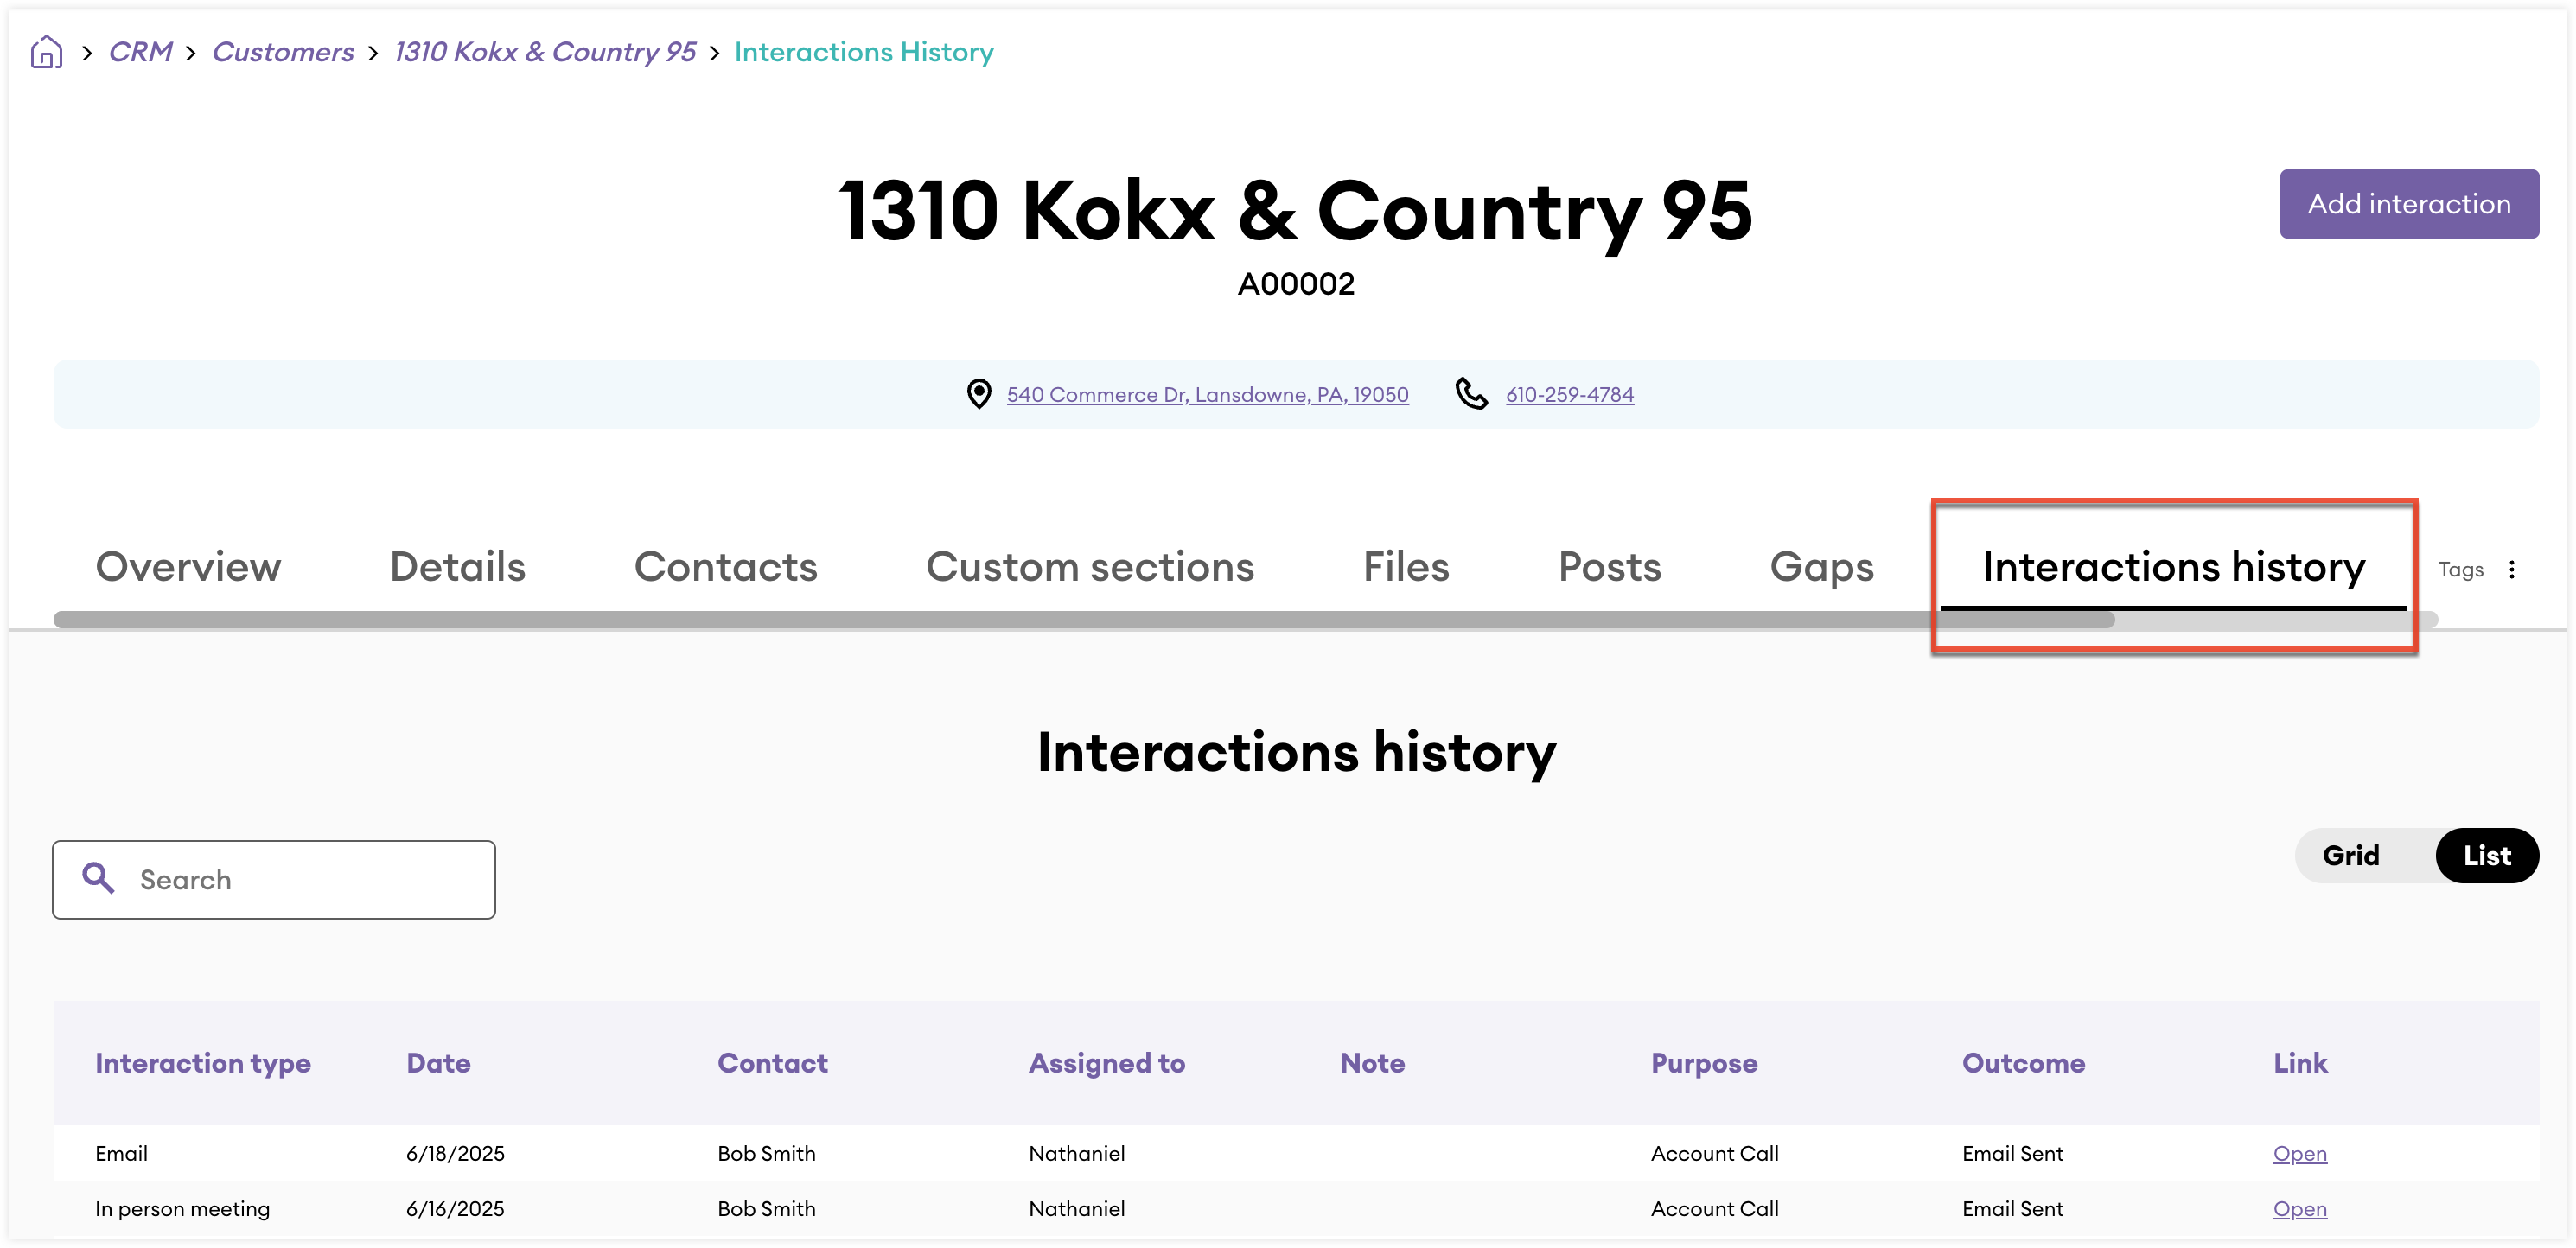The height and width of the screenshot is (1248, 2576).
Task: Switch to Grid view
Action: pos(2350,855)
